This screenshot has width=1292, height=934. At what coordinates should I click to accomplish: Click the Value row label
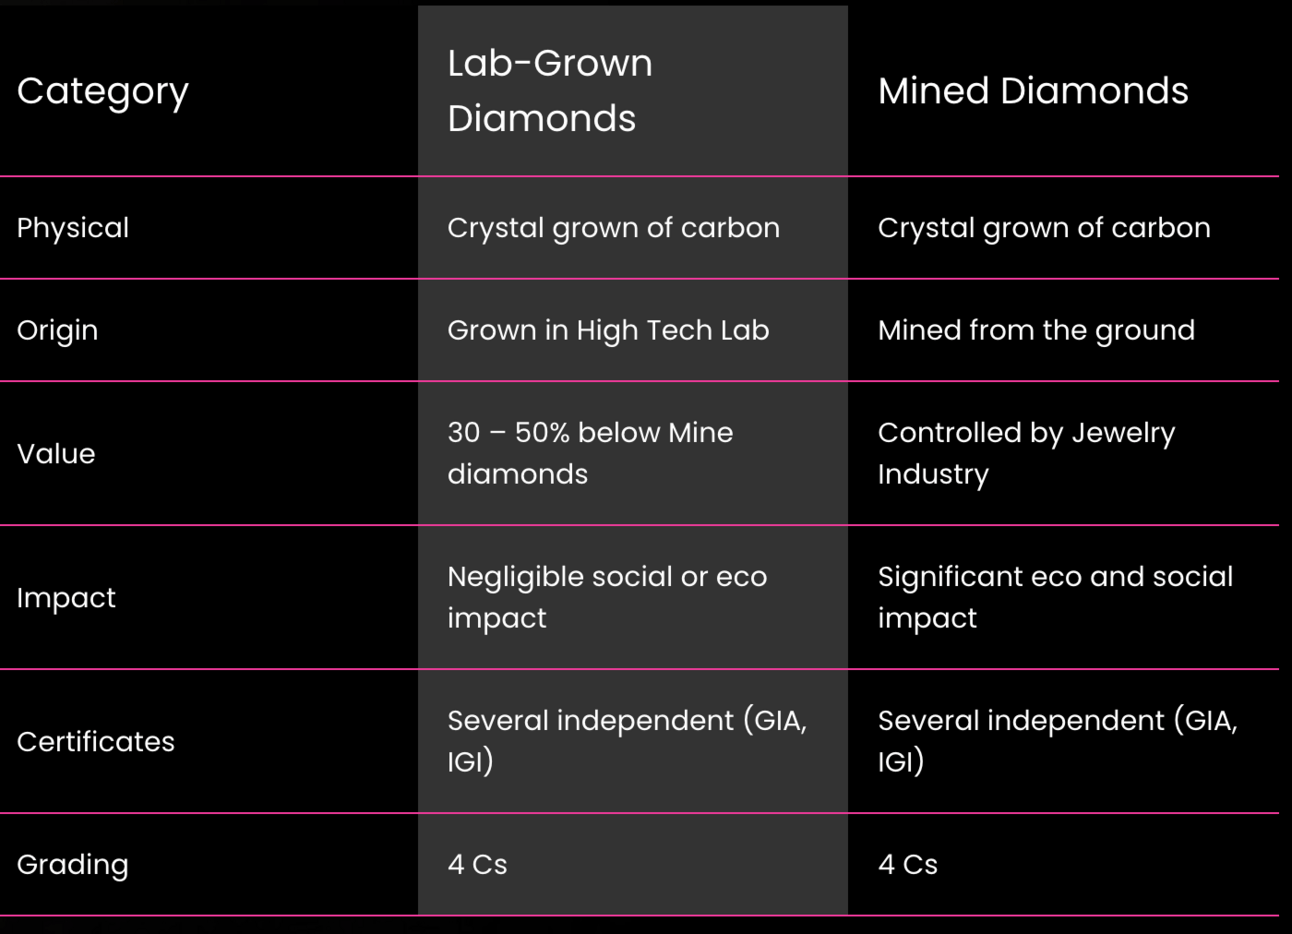(x=56, y=454)
